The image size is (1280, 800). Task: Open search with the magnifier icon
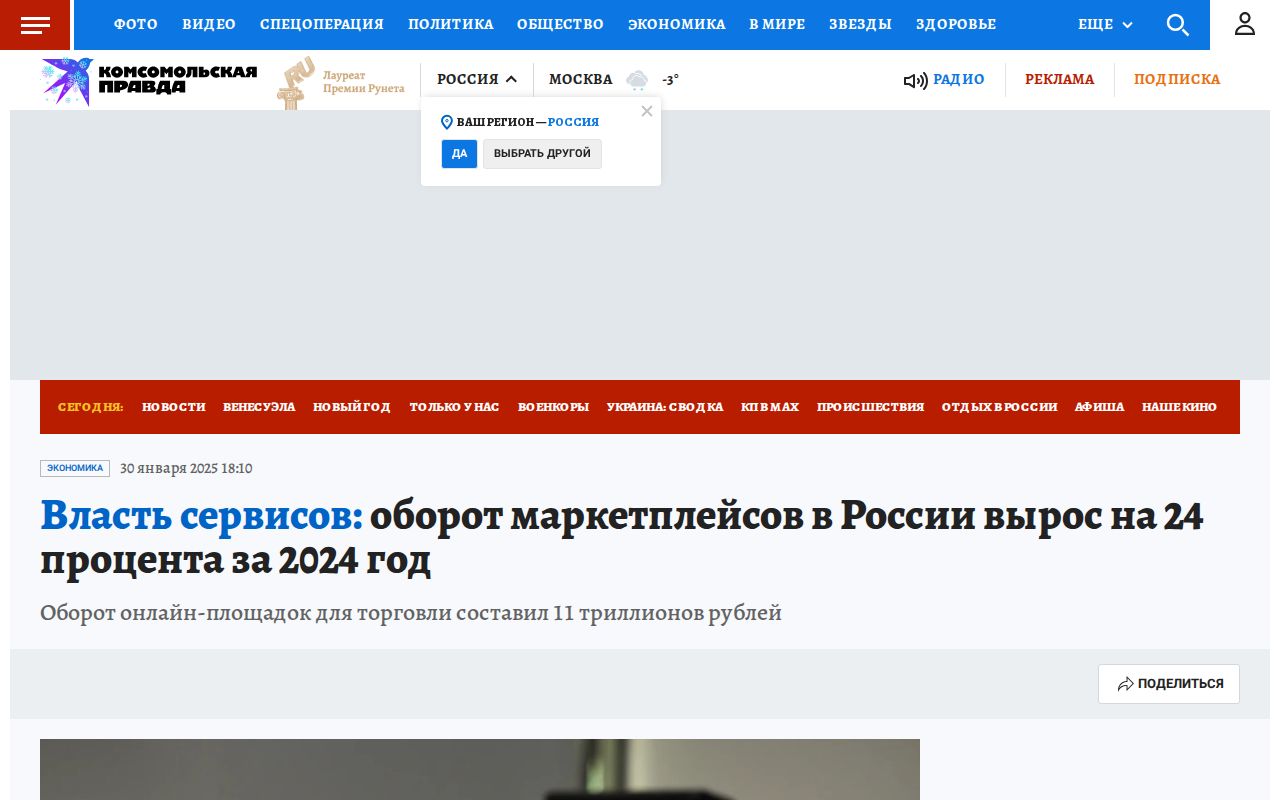click(1178, 25)
